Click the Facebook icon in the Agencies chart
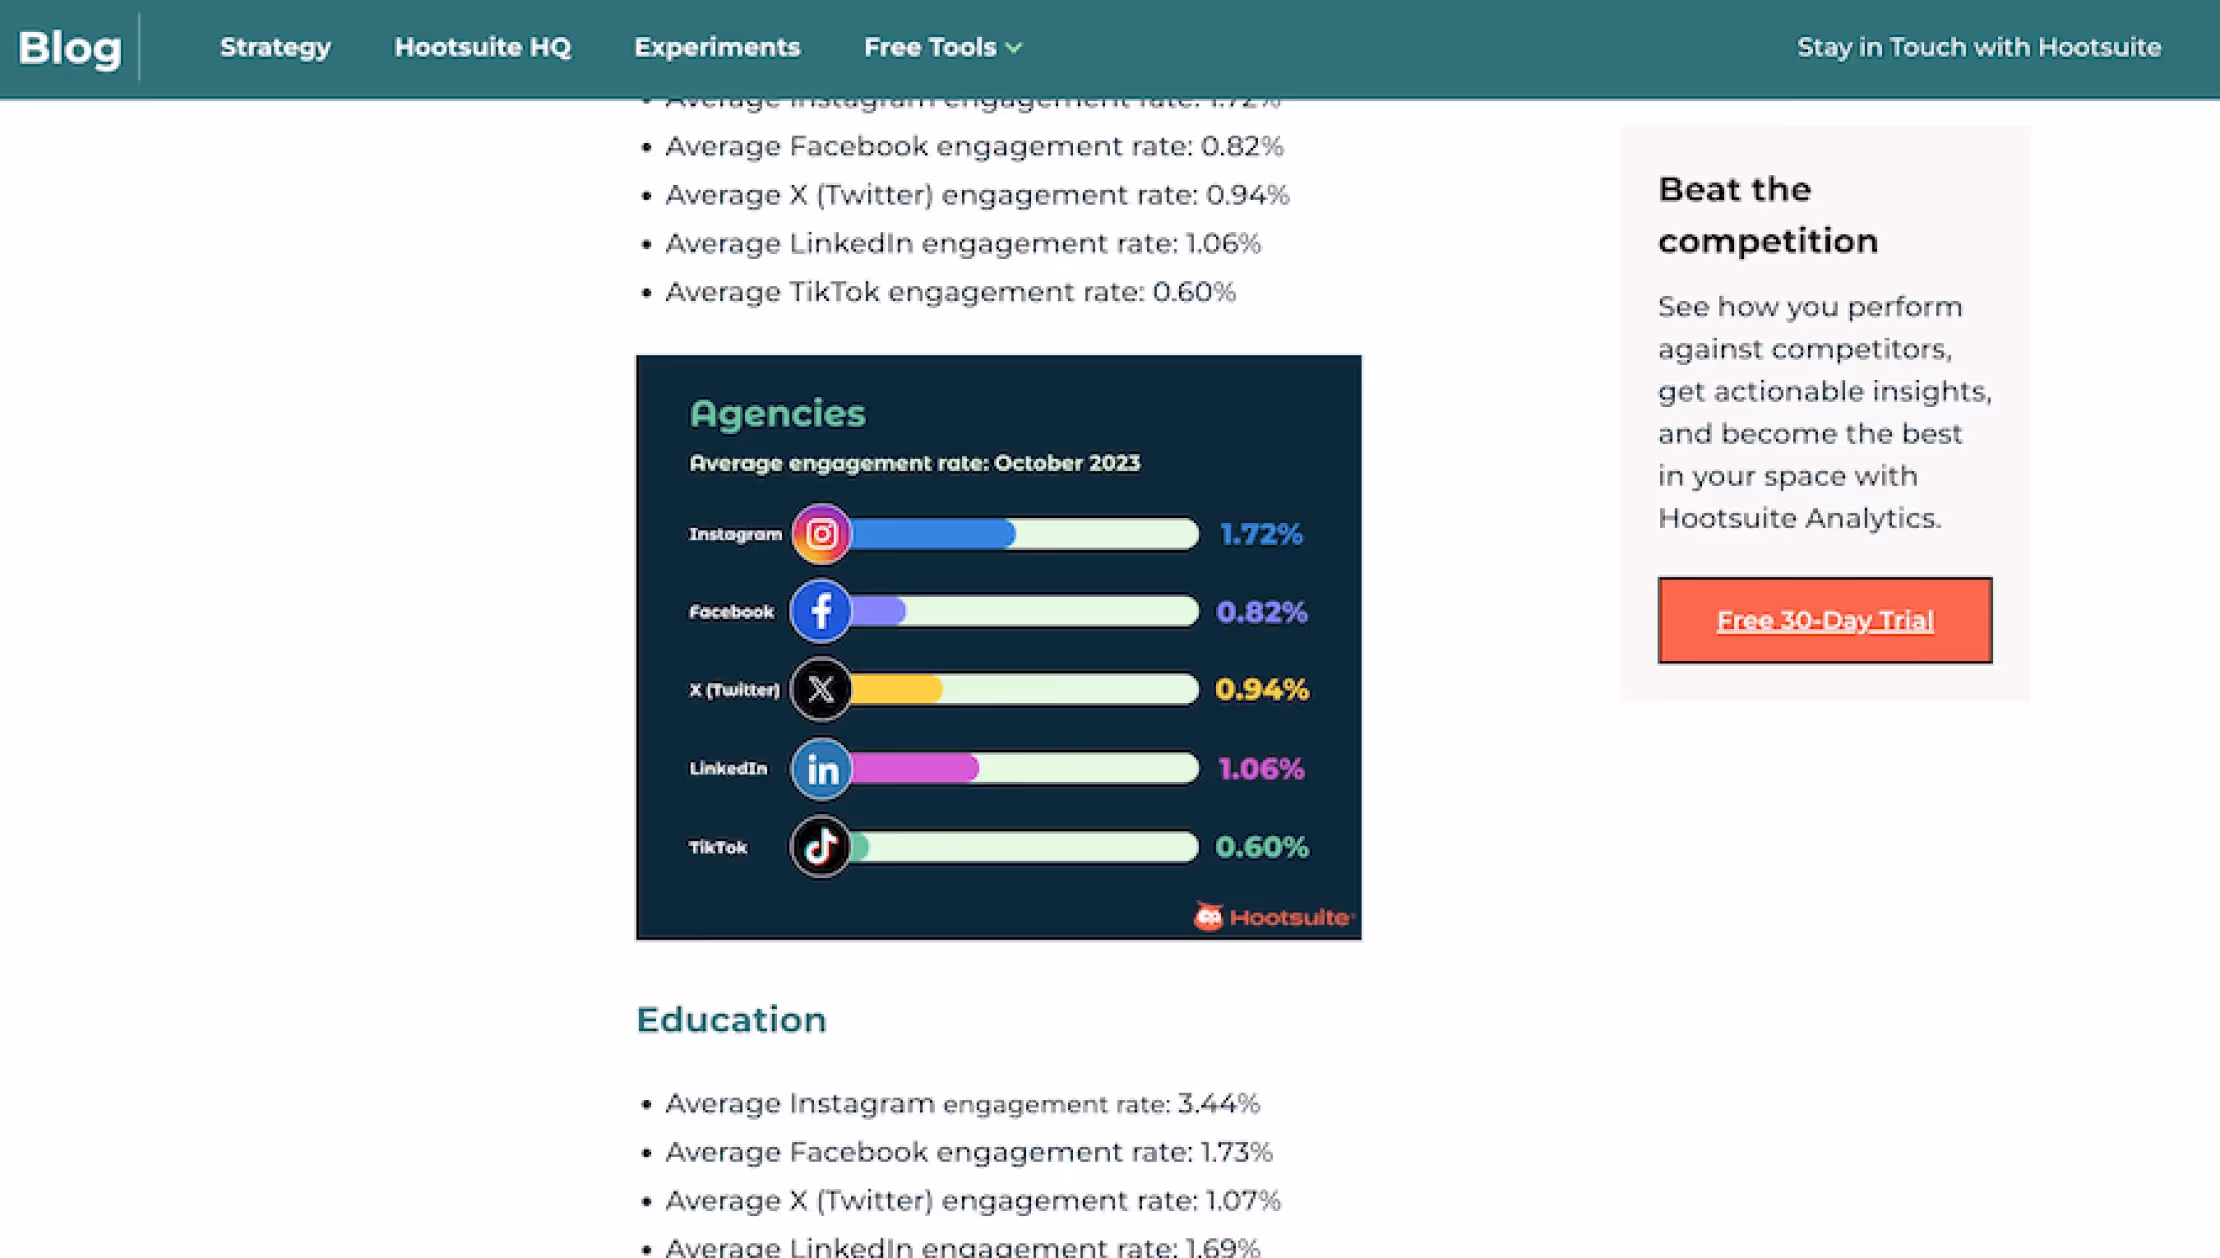The height and width of the screenshot is (1258, 2220). [x=820, y=610]
